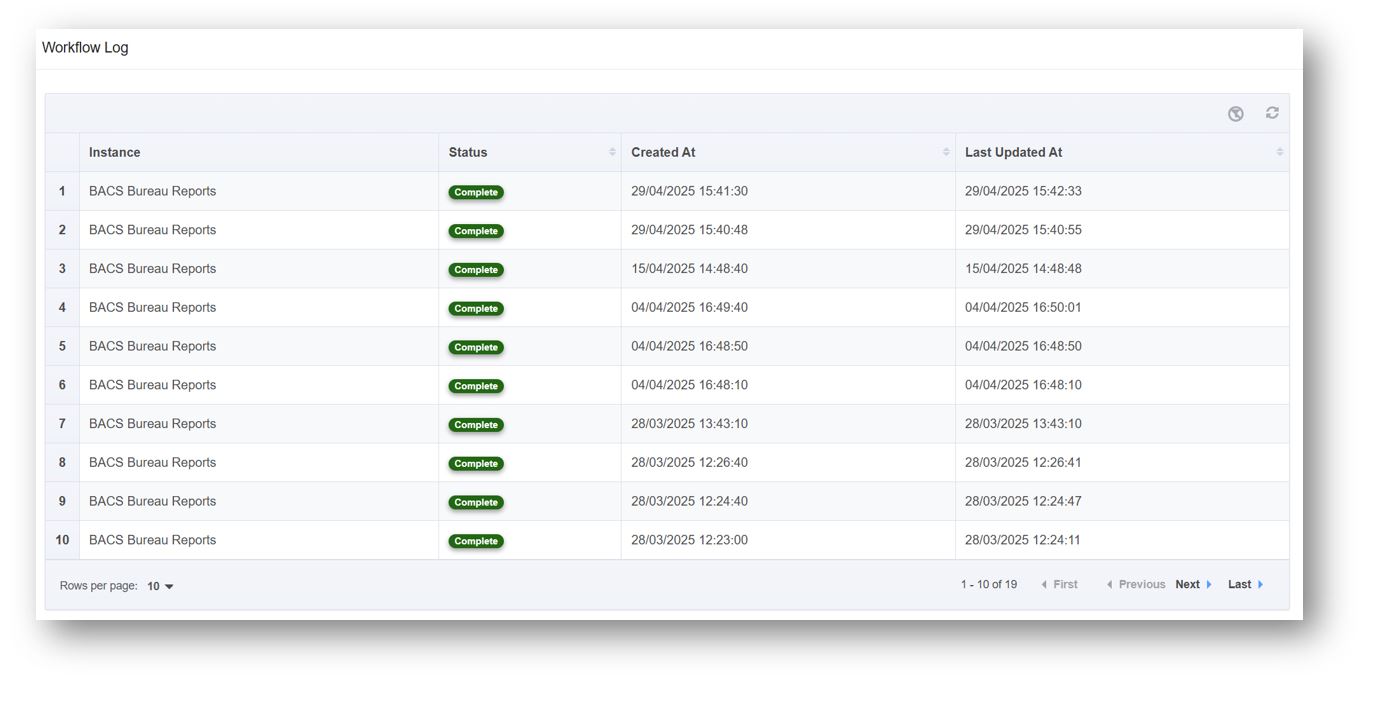Viewport: 1393px width, 708px height.
Task: Click Complete badge in row 1
Action: (x=476, y=192)
